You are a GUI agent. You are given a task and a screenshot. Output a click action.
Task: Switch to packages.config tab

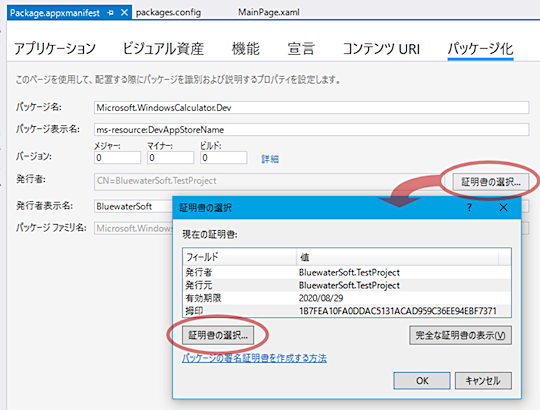pos(168,12)
